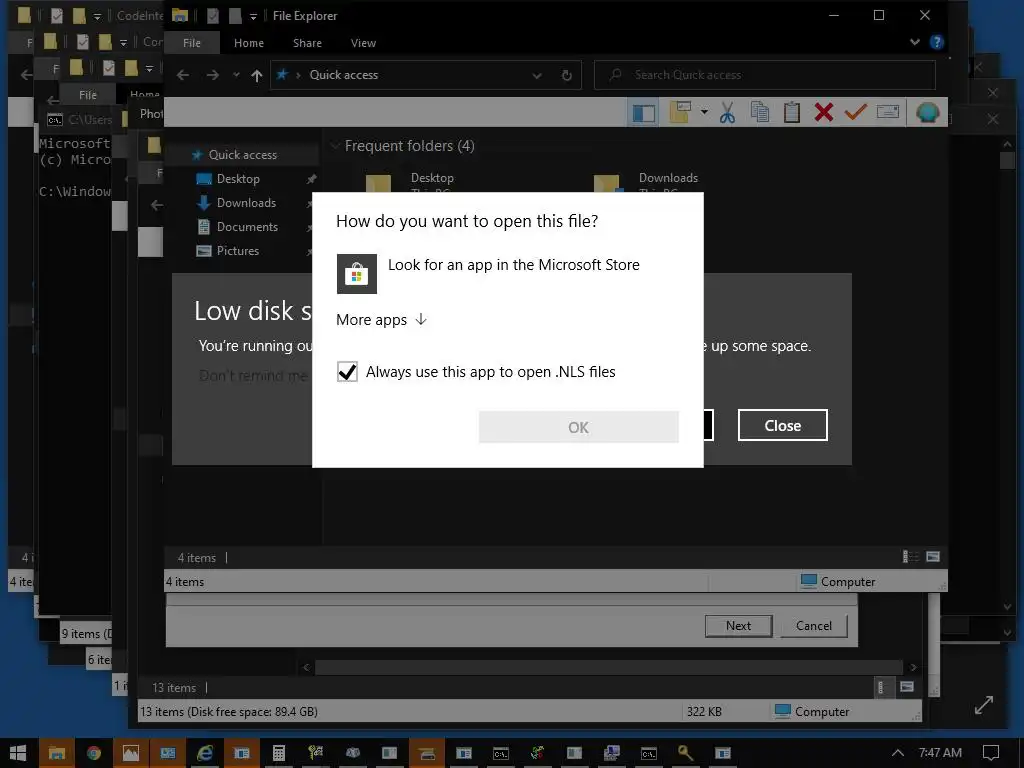Click the folder view options toolbar icon
The height and width of the screenshot is (768, 1024).
[x=680, y=112]
